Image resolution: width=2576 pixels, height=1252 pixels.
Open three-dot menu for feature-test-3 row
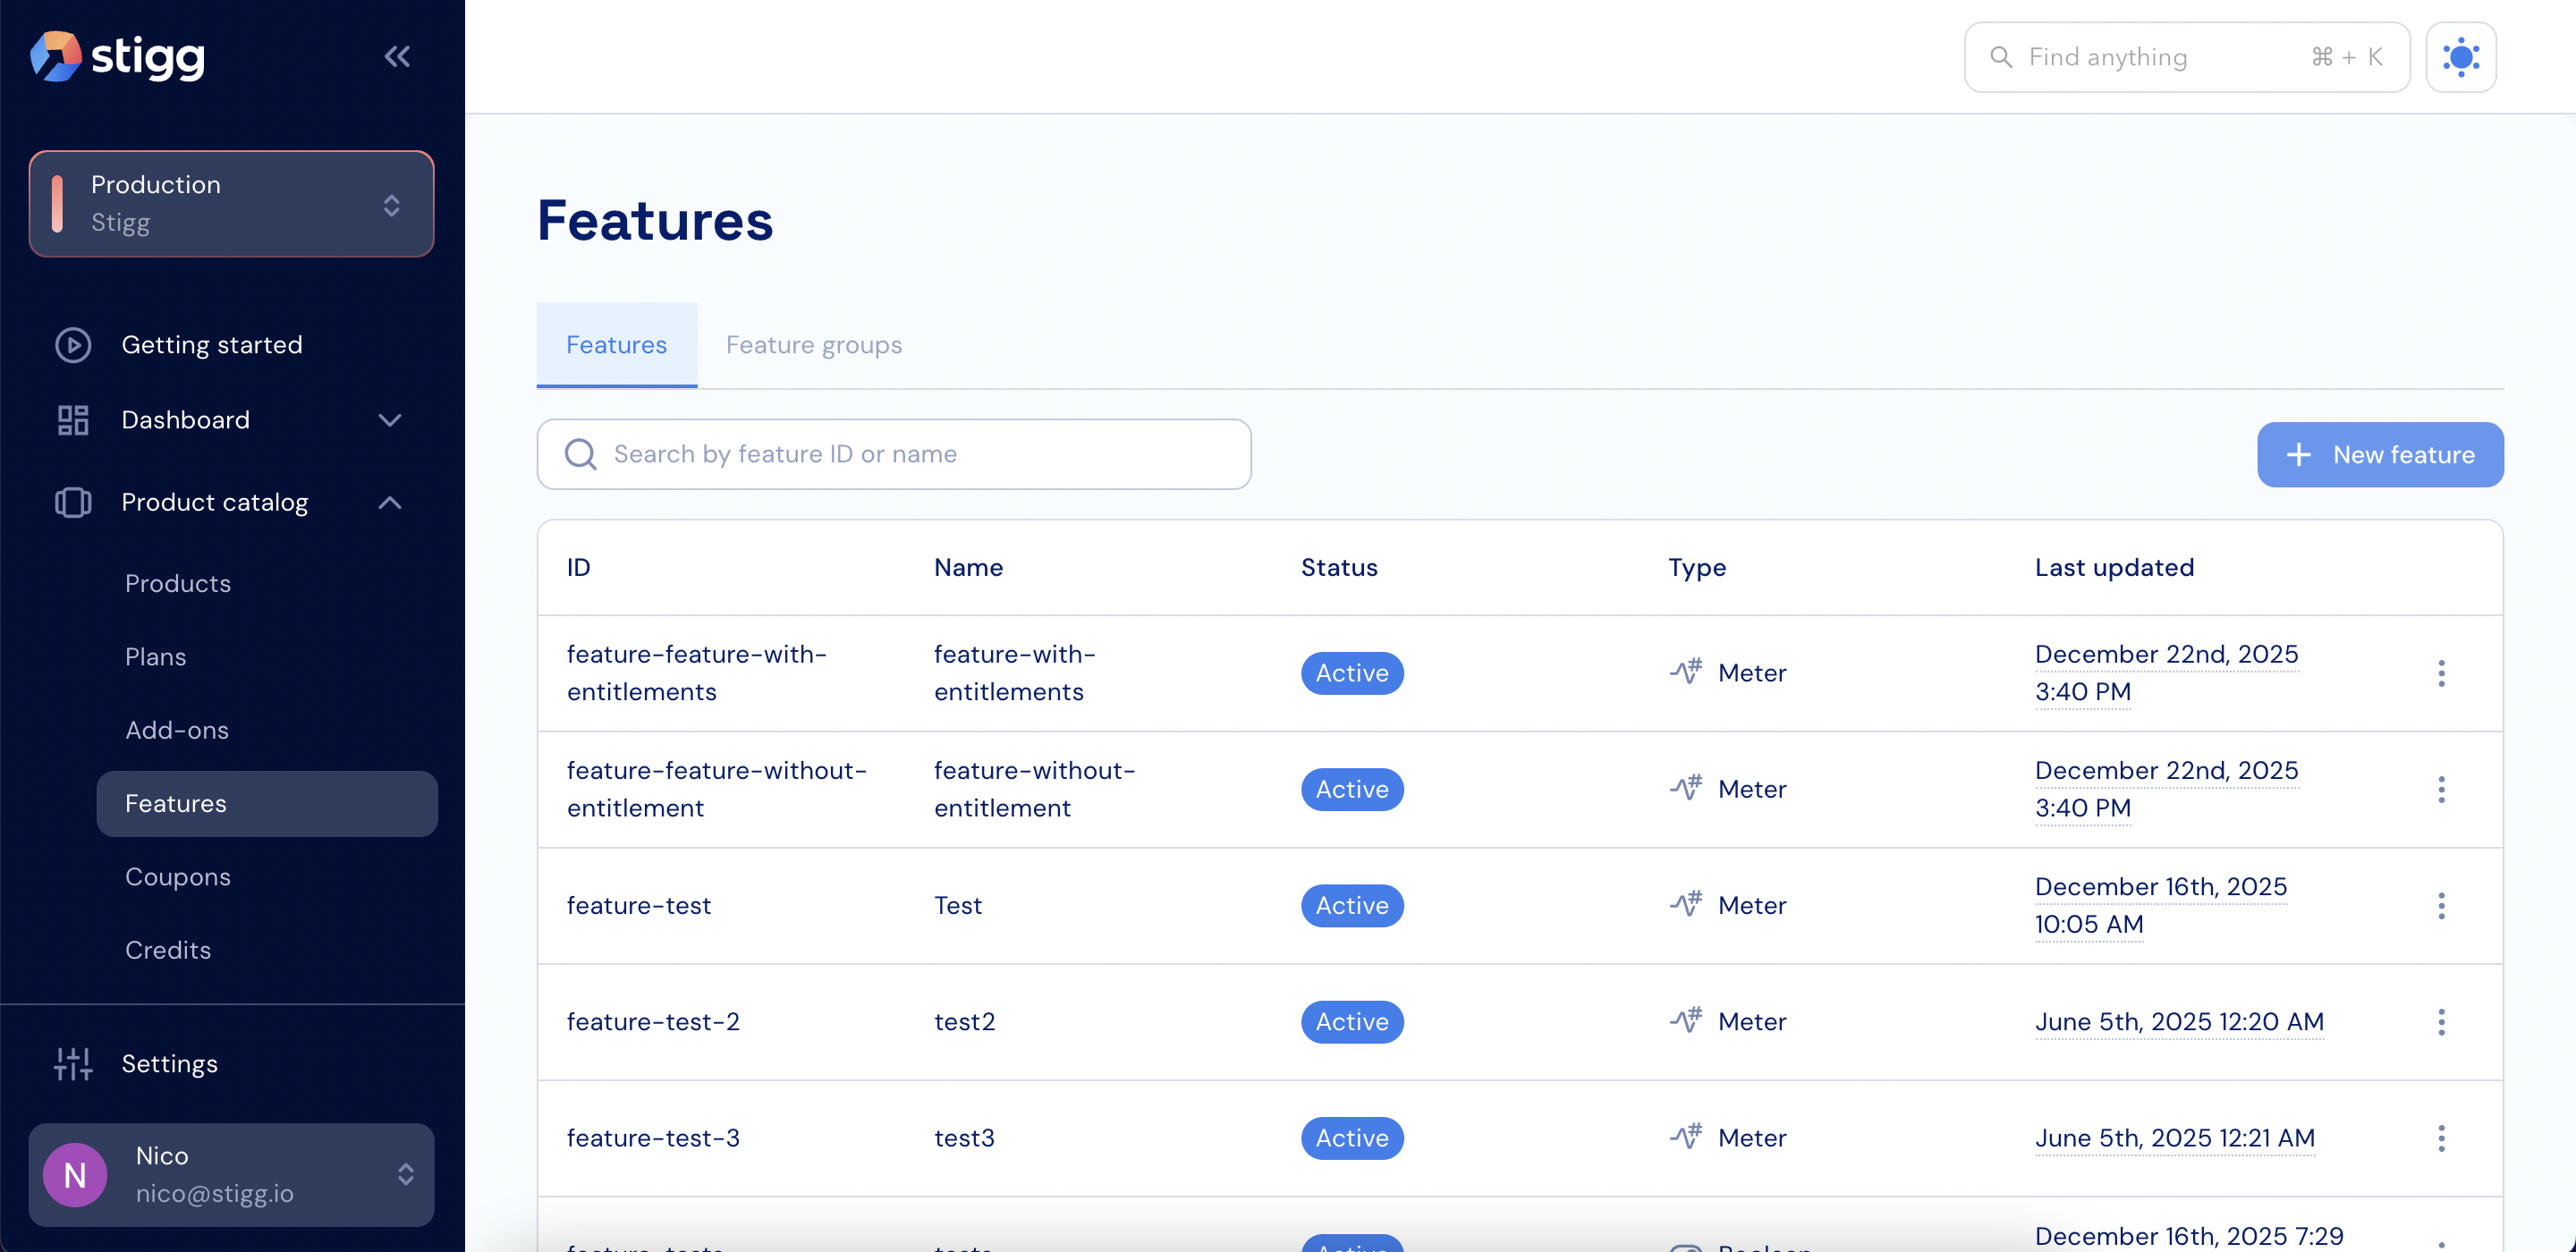(x=2441, y=1138)
